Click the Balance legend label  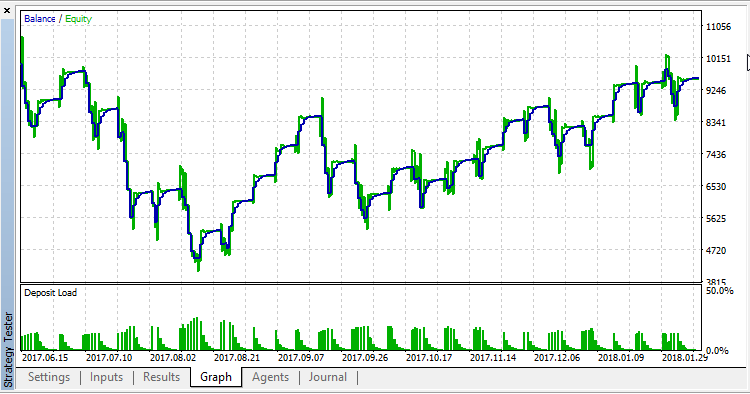[40, 19]
